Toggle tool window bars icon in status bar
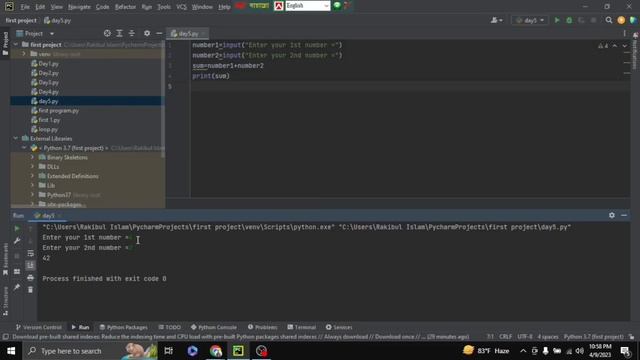Screen dimensions: 640x360 [5, 337]
